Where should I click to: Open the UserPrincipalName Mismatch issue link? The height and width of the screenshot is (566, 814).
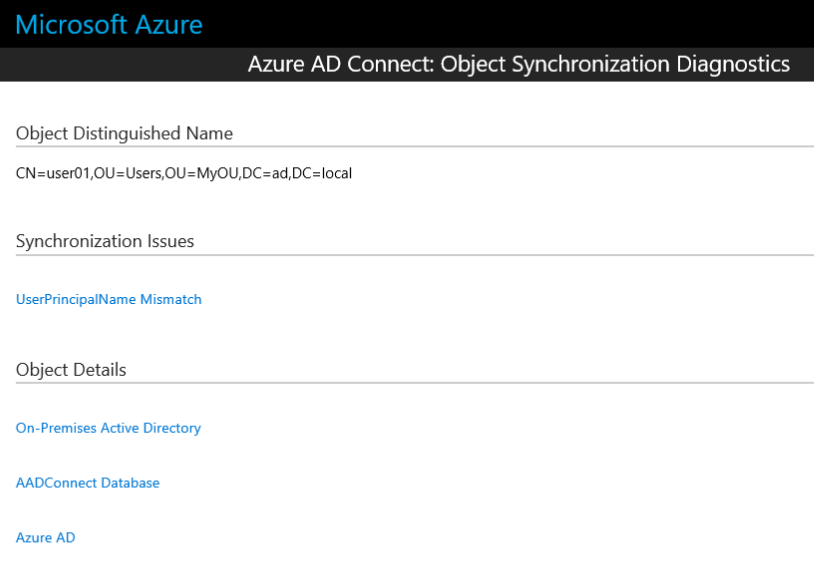tap(108, 299)
